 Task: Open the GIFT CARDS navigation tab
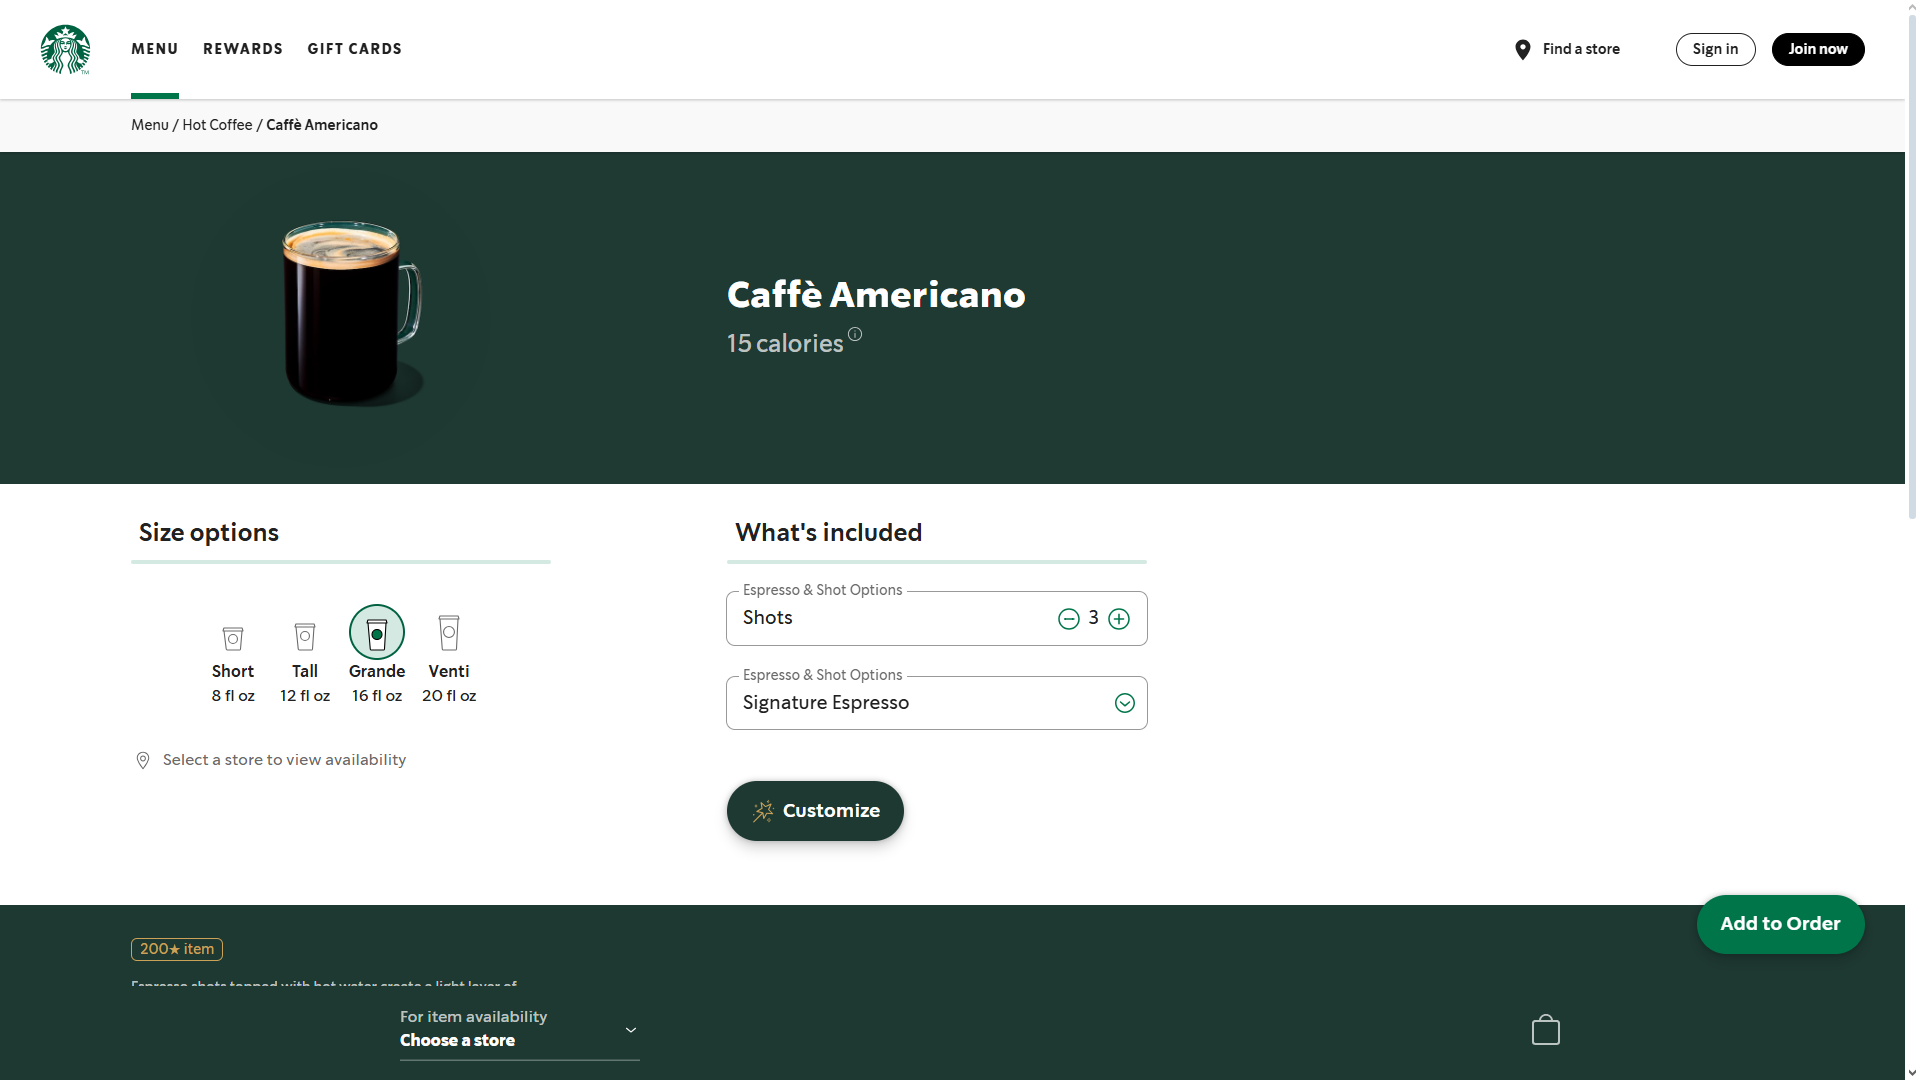click(355, 49)
